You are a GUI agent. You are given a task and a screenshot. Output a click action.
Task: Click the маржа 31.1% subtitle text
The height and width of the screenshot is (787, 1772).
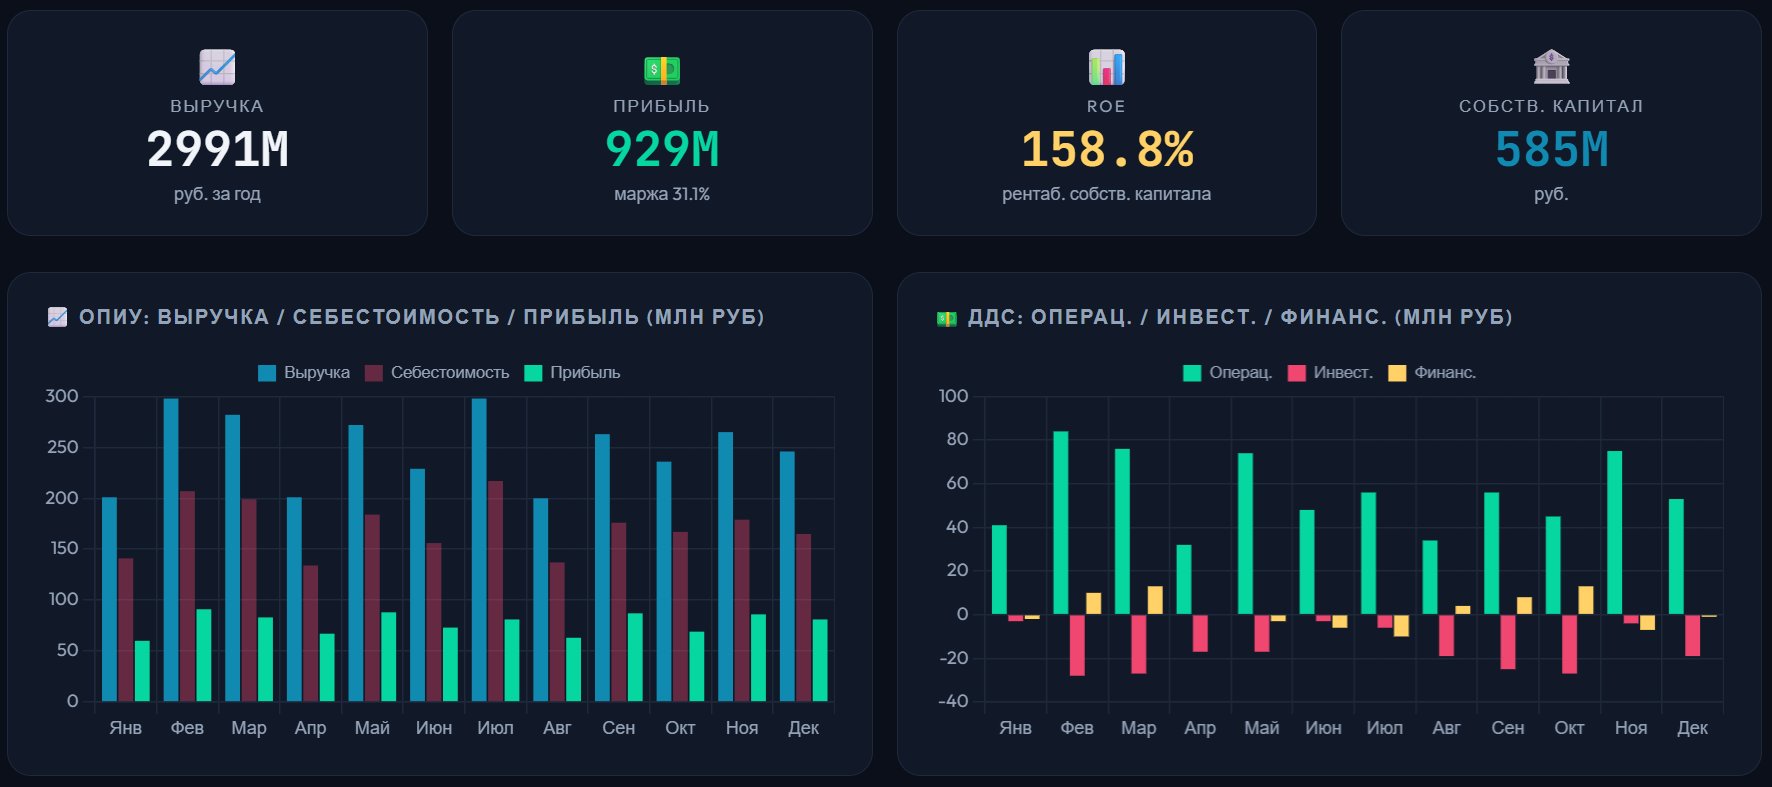661,194
